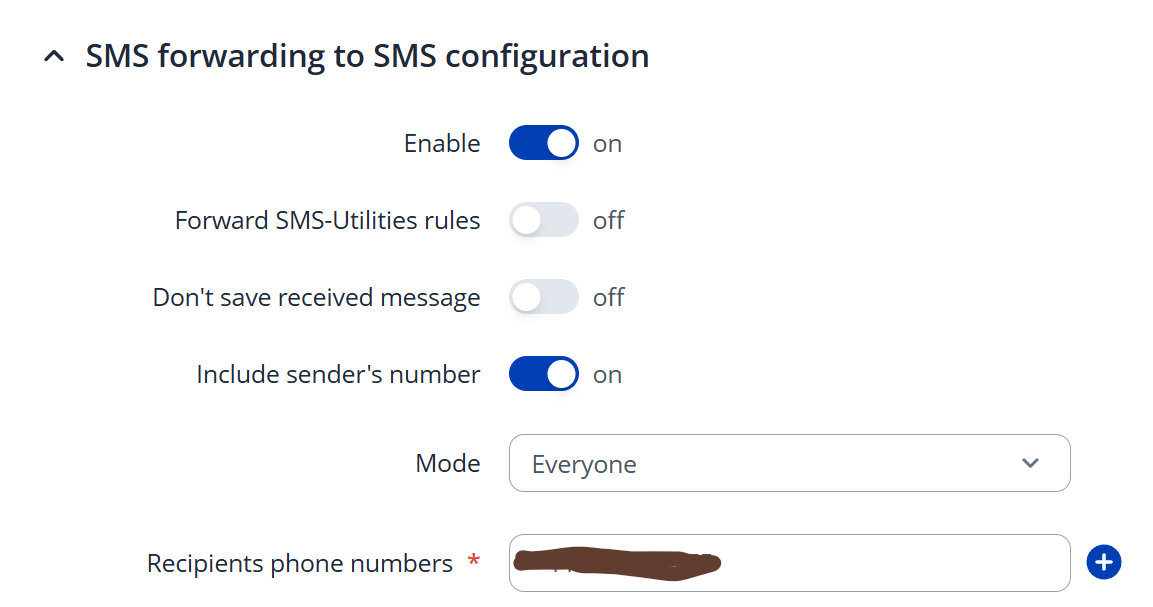Click the Forward SMS-Utilities rules label

tap(327, 221)
